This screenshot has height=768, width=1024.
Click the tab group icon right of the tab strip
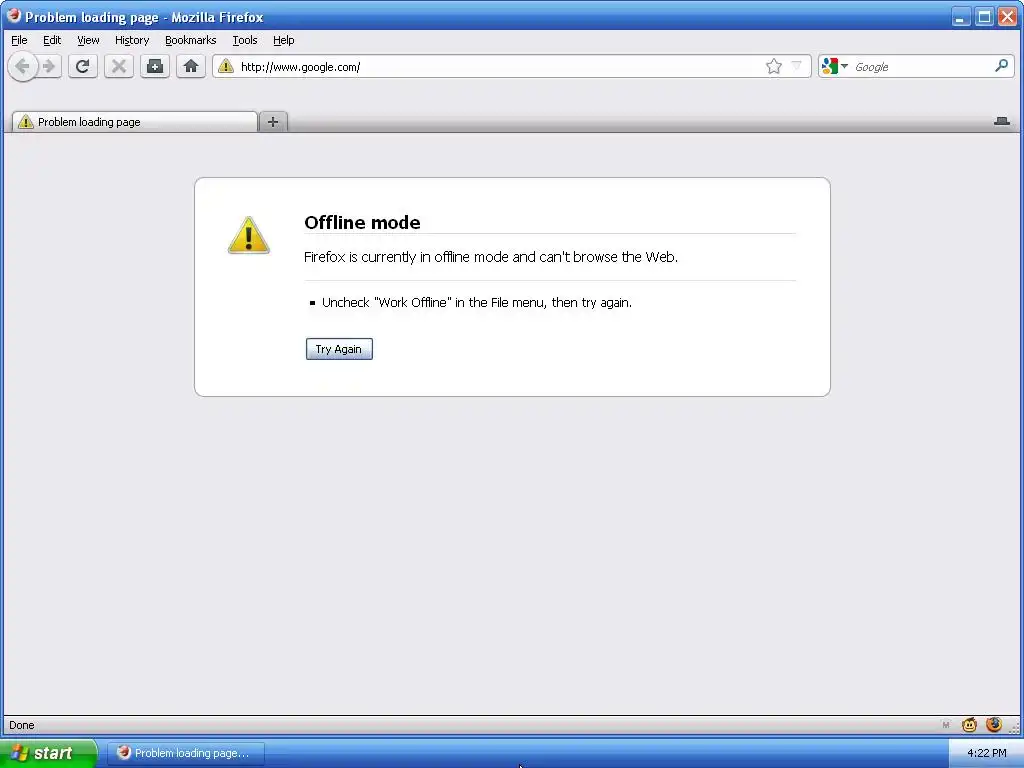(x=1002, y=121)
